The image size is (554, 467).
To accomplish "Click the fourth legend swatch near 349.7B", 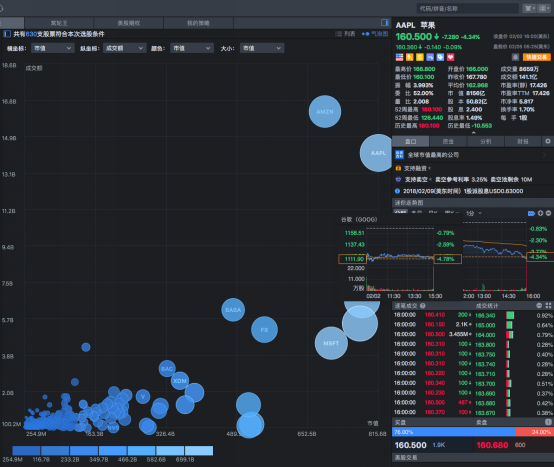I will [x=113, y=450].
